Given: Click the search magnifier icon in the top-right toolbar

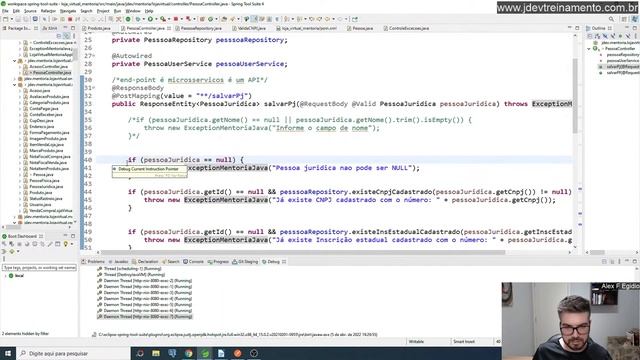Looking at the screenshot, I should pos(611,19).
